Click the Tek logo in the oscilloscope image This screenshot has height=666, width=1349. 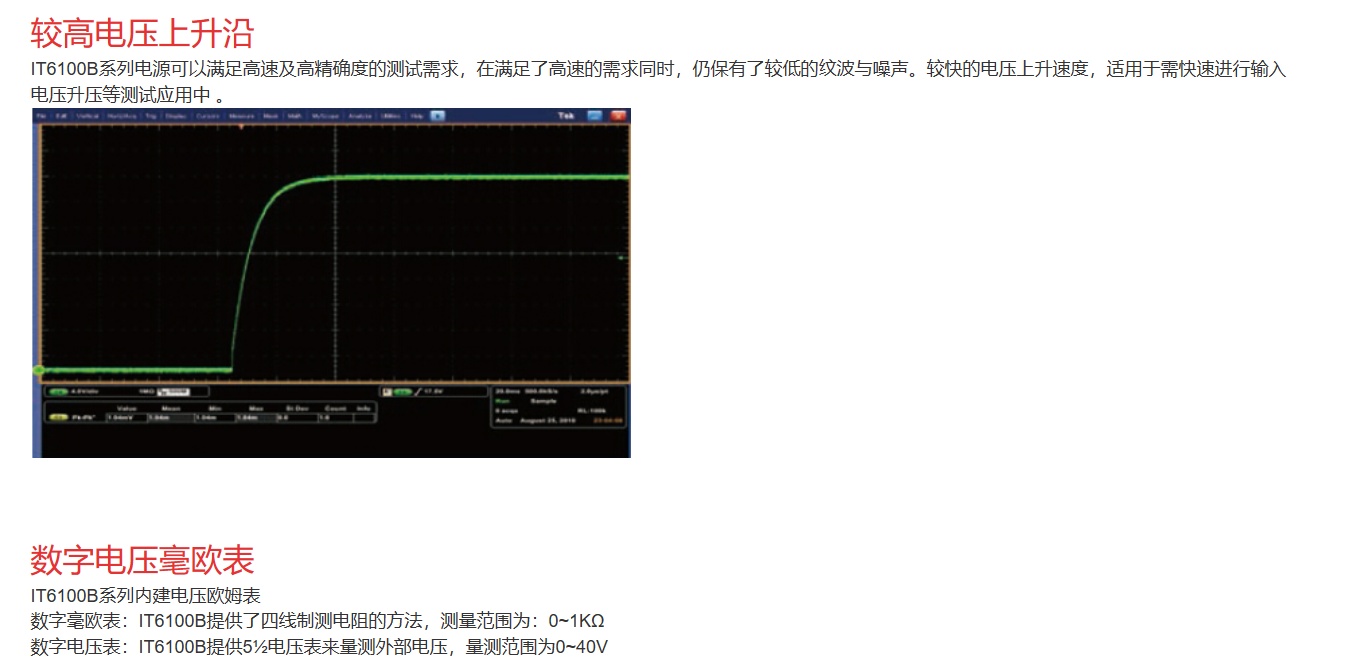pos(566,116)
